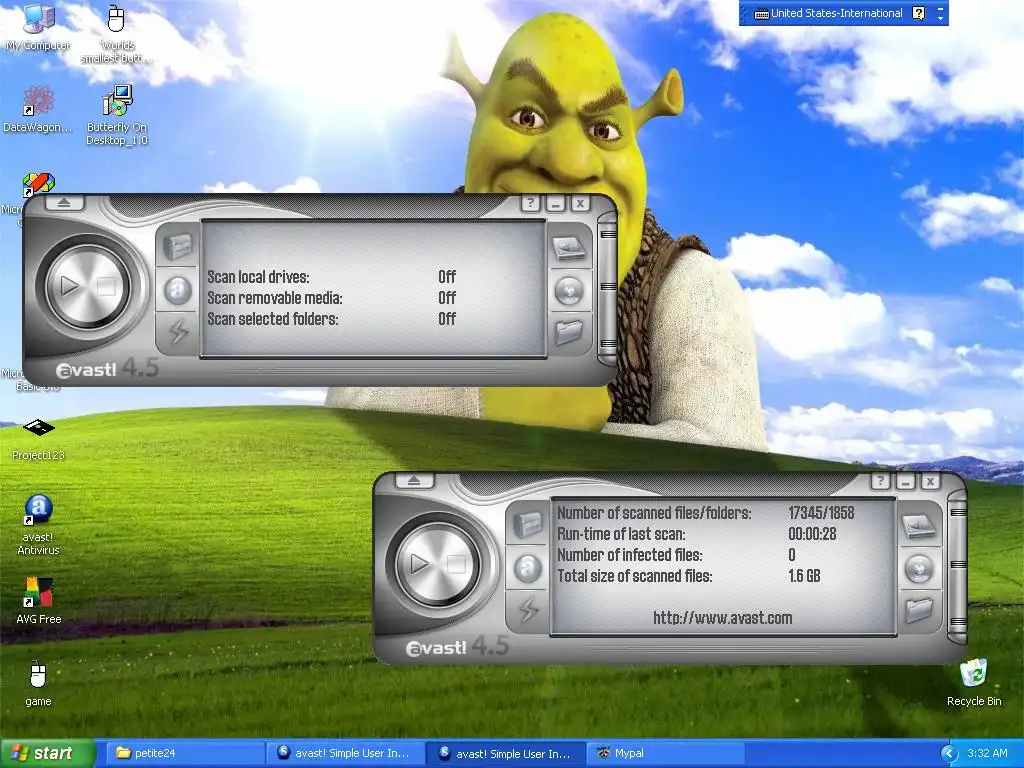Start scan in upper avast window
The height and width of the screenshot is (768, 1024).
pos(69,286)
